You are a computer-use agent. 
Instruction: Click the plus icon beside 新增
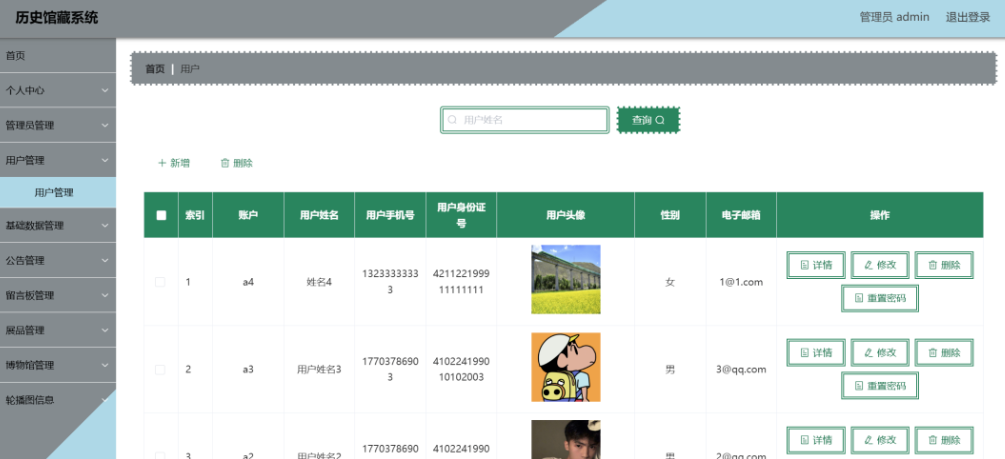(162, 163)
